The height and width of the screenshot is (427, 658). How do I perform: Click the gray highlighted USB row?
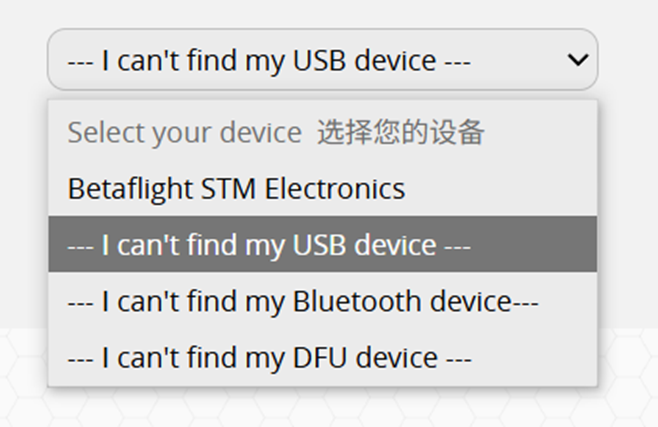pos(322,244)
